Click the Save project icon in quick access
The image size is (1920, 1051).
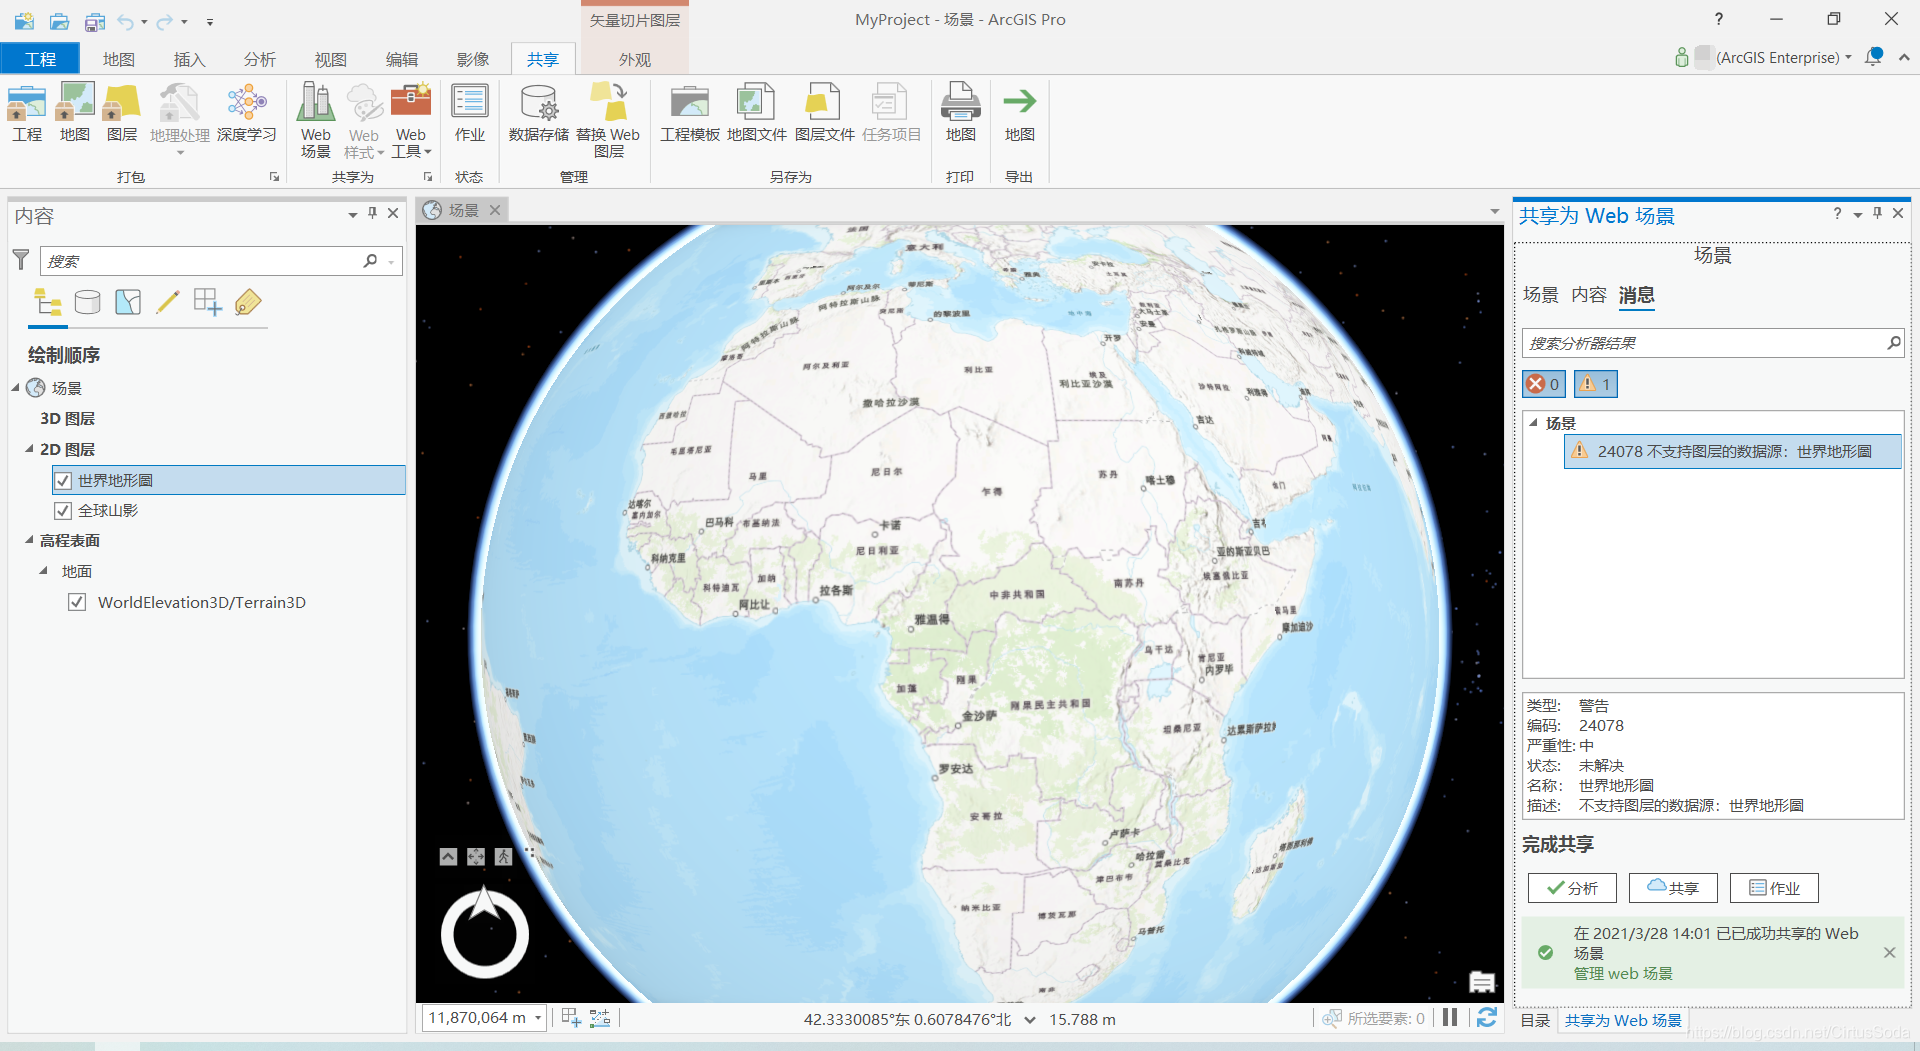click(x=95, y=21)
